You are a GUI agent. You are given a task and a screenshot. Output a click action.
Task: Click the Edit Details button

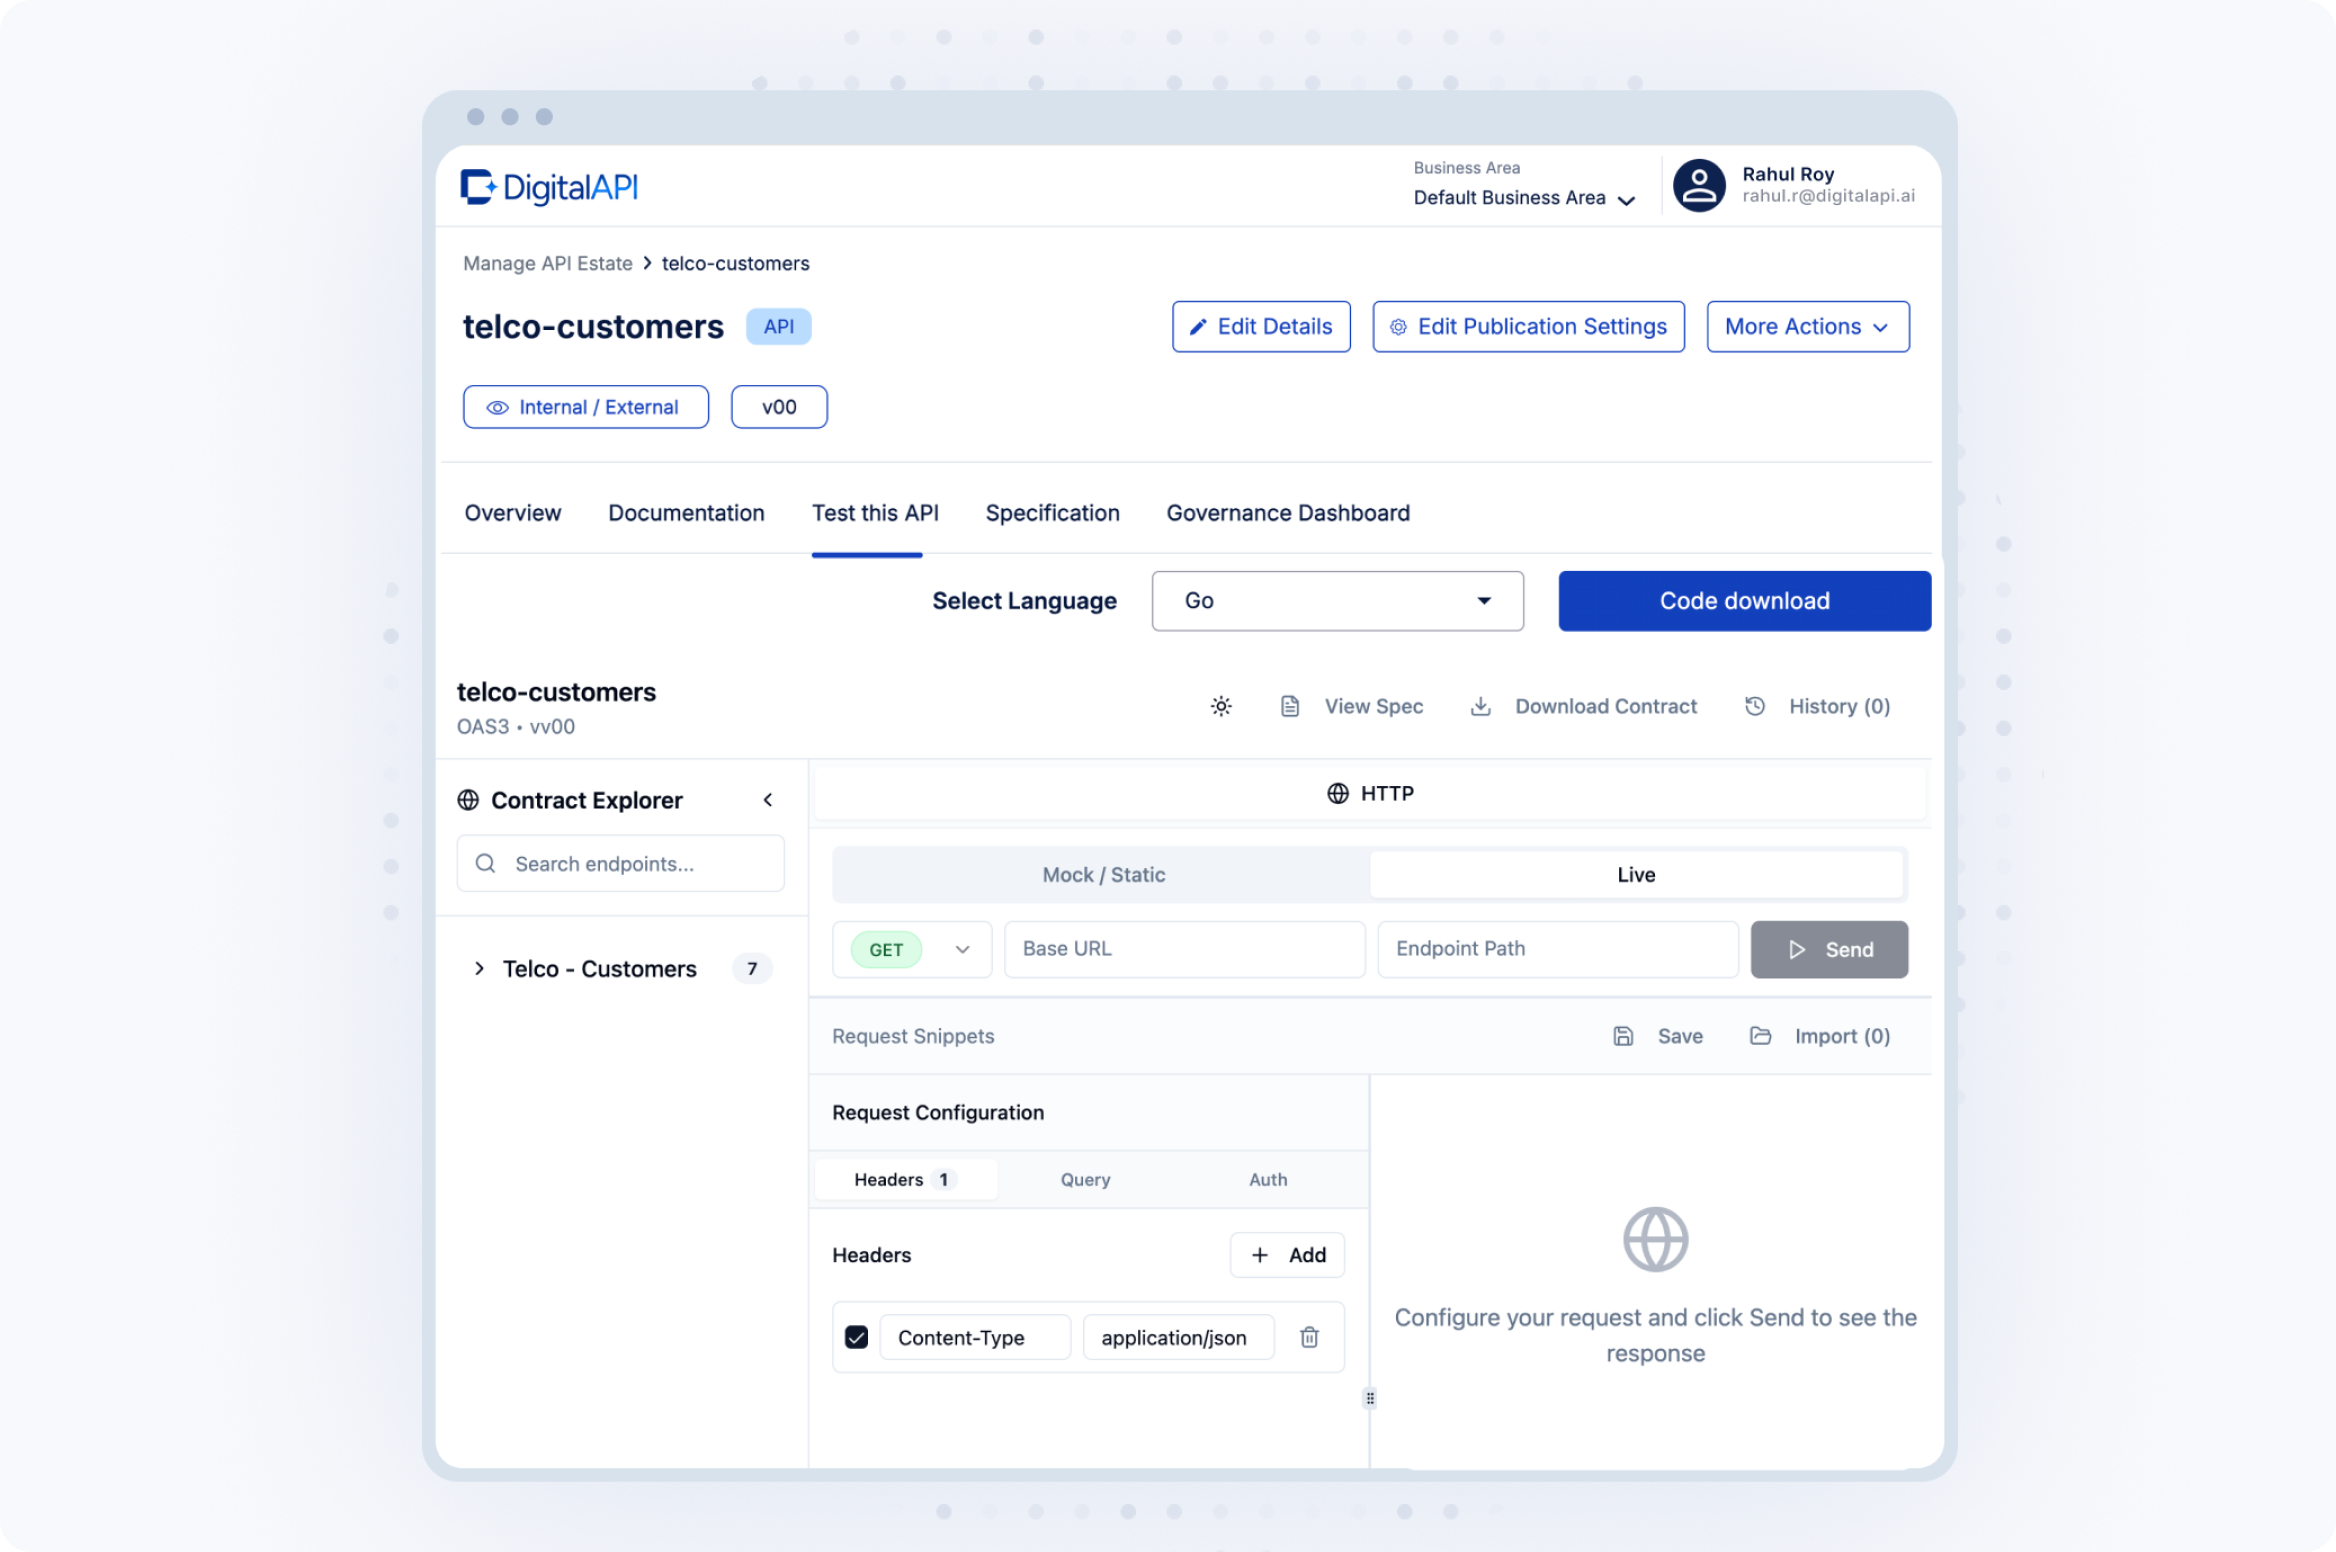click(x=1261, y=327)
